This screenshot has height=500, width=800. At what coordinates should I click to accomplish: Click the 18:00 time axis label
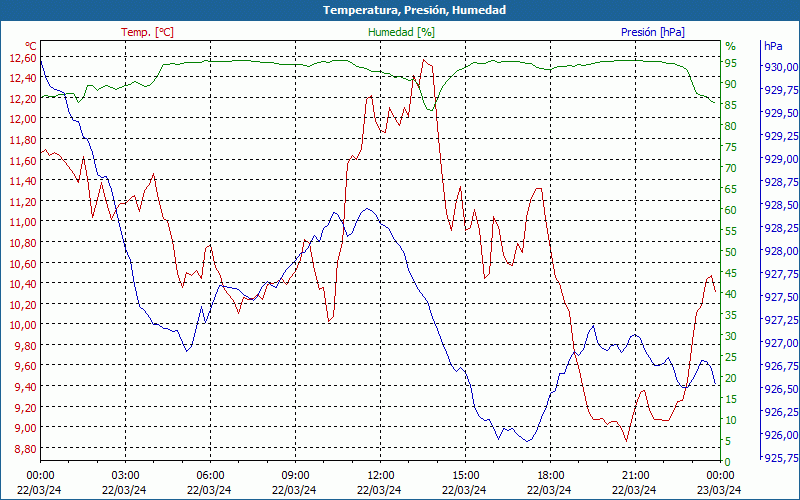point(550,476)
